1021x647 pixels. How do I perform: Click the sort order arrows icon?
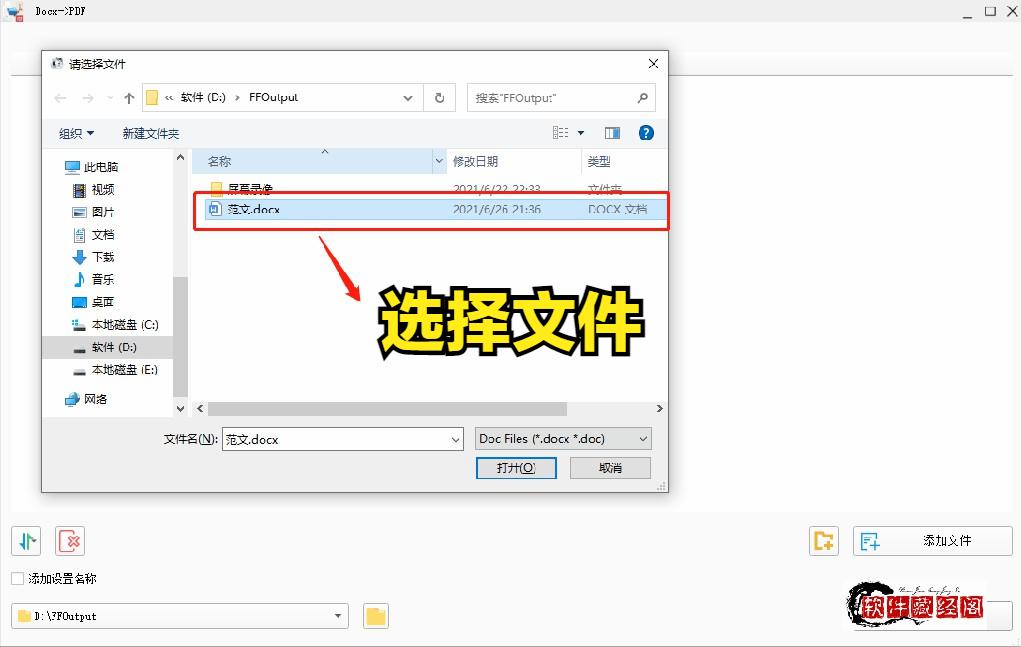(25, 540)
